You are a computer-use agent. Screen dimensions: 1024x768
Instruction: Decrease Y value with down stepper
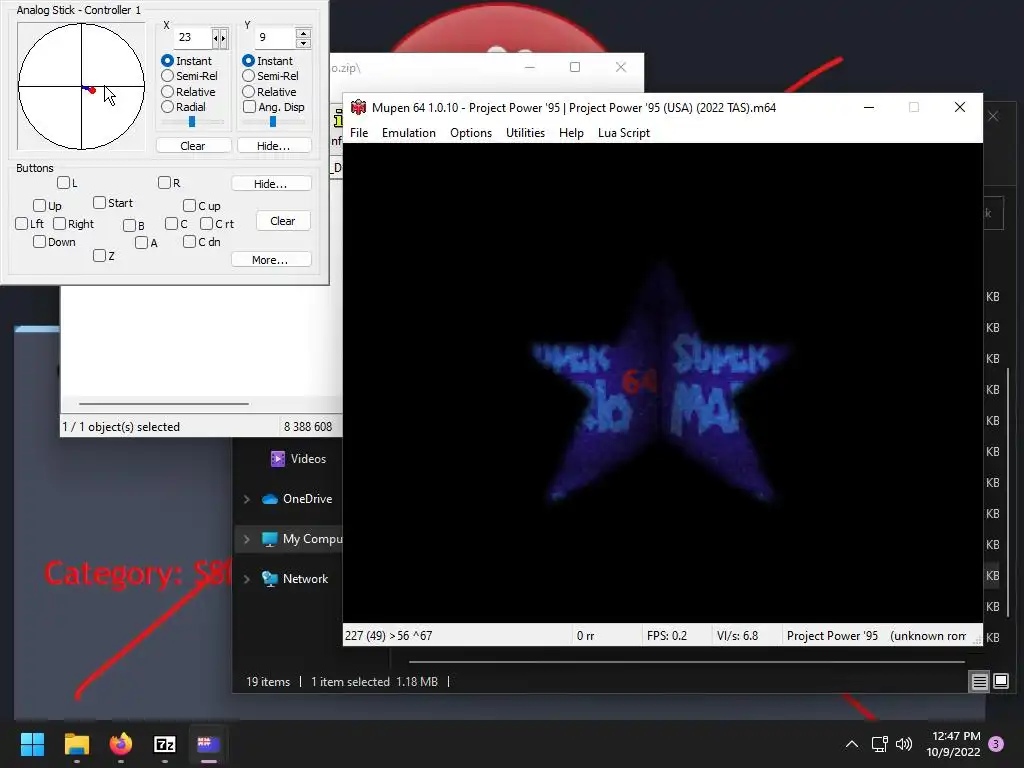click(303, 43)
